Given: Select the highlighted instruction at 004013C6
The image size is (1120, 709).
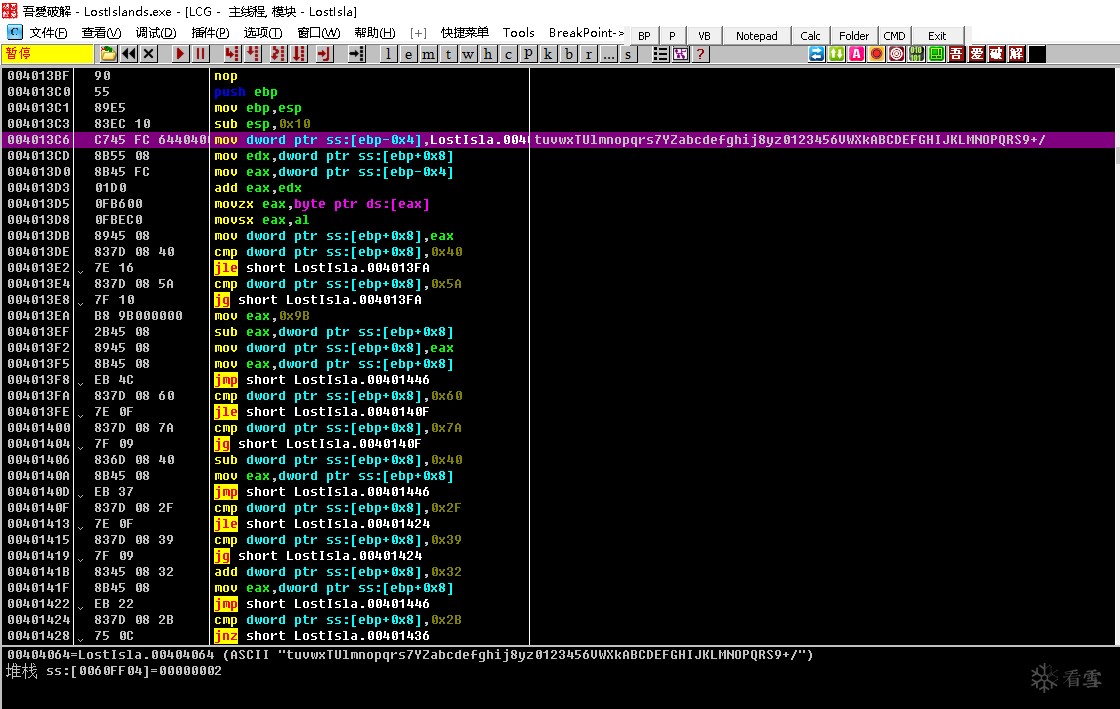Looking at the screenshot, I should 559,140.
